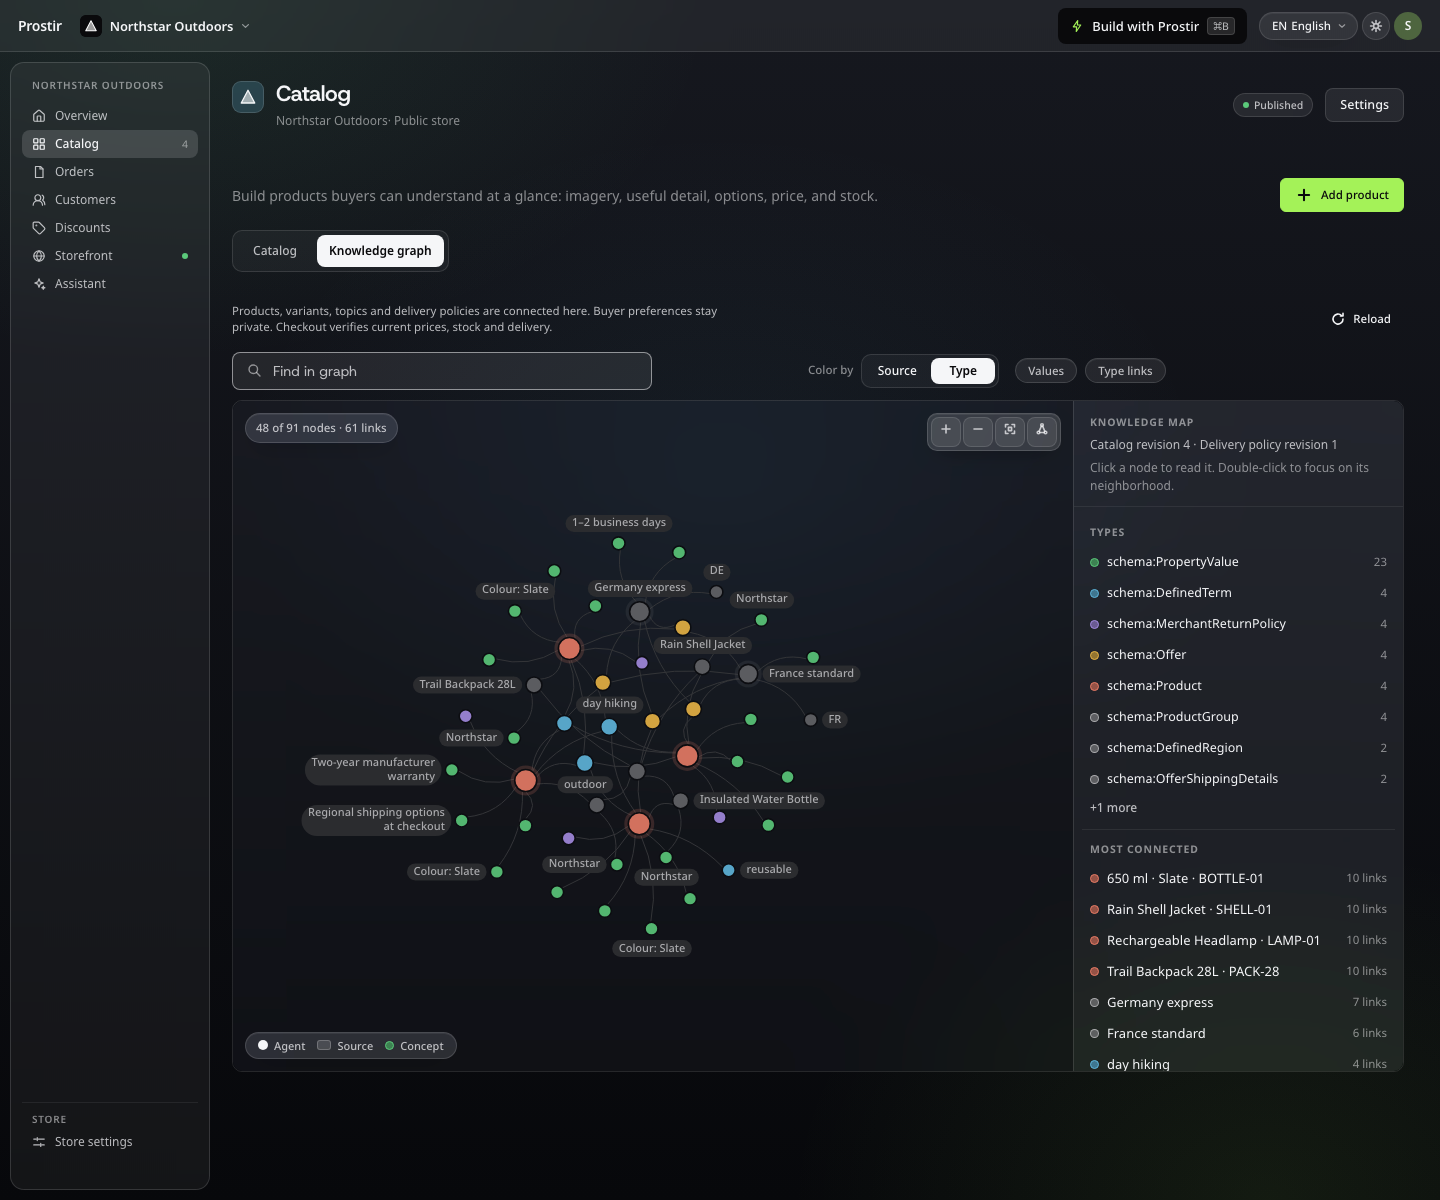
Task: Select the schema:OfferShippingDetails type row
Action: [x=1238, y=779]
